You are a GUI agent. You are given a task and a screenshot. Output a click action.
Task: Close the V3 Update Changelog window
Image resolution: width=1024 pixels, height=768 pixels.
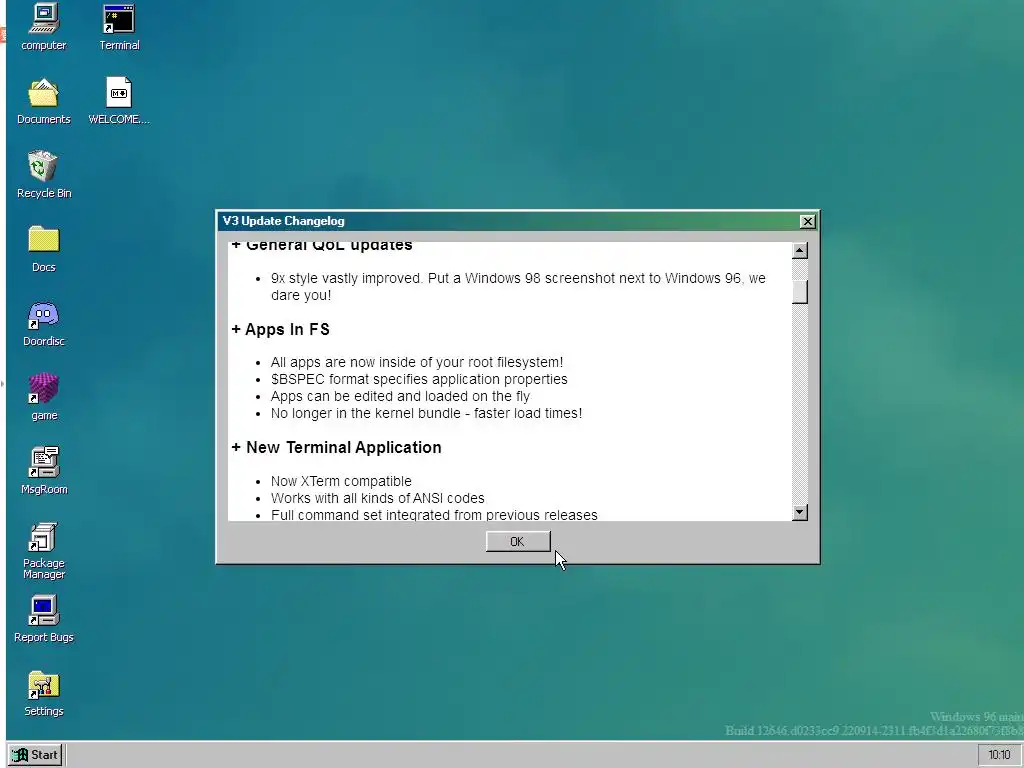[x=807, y=221]
